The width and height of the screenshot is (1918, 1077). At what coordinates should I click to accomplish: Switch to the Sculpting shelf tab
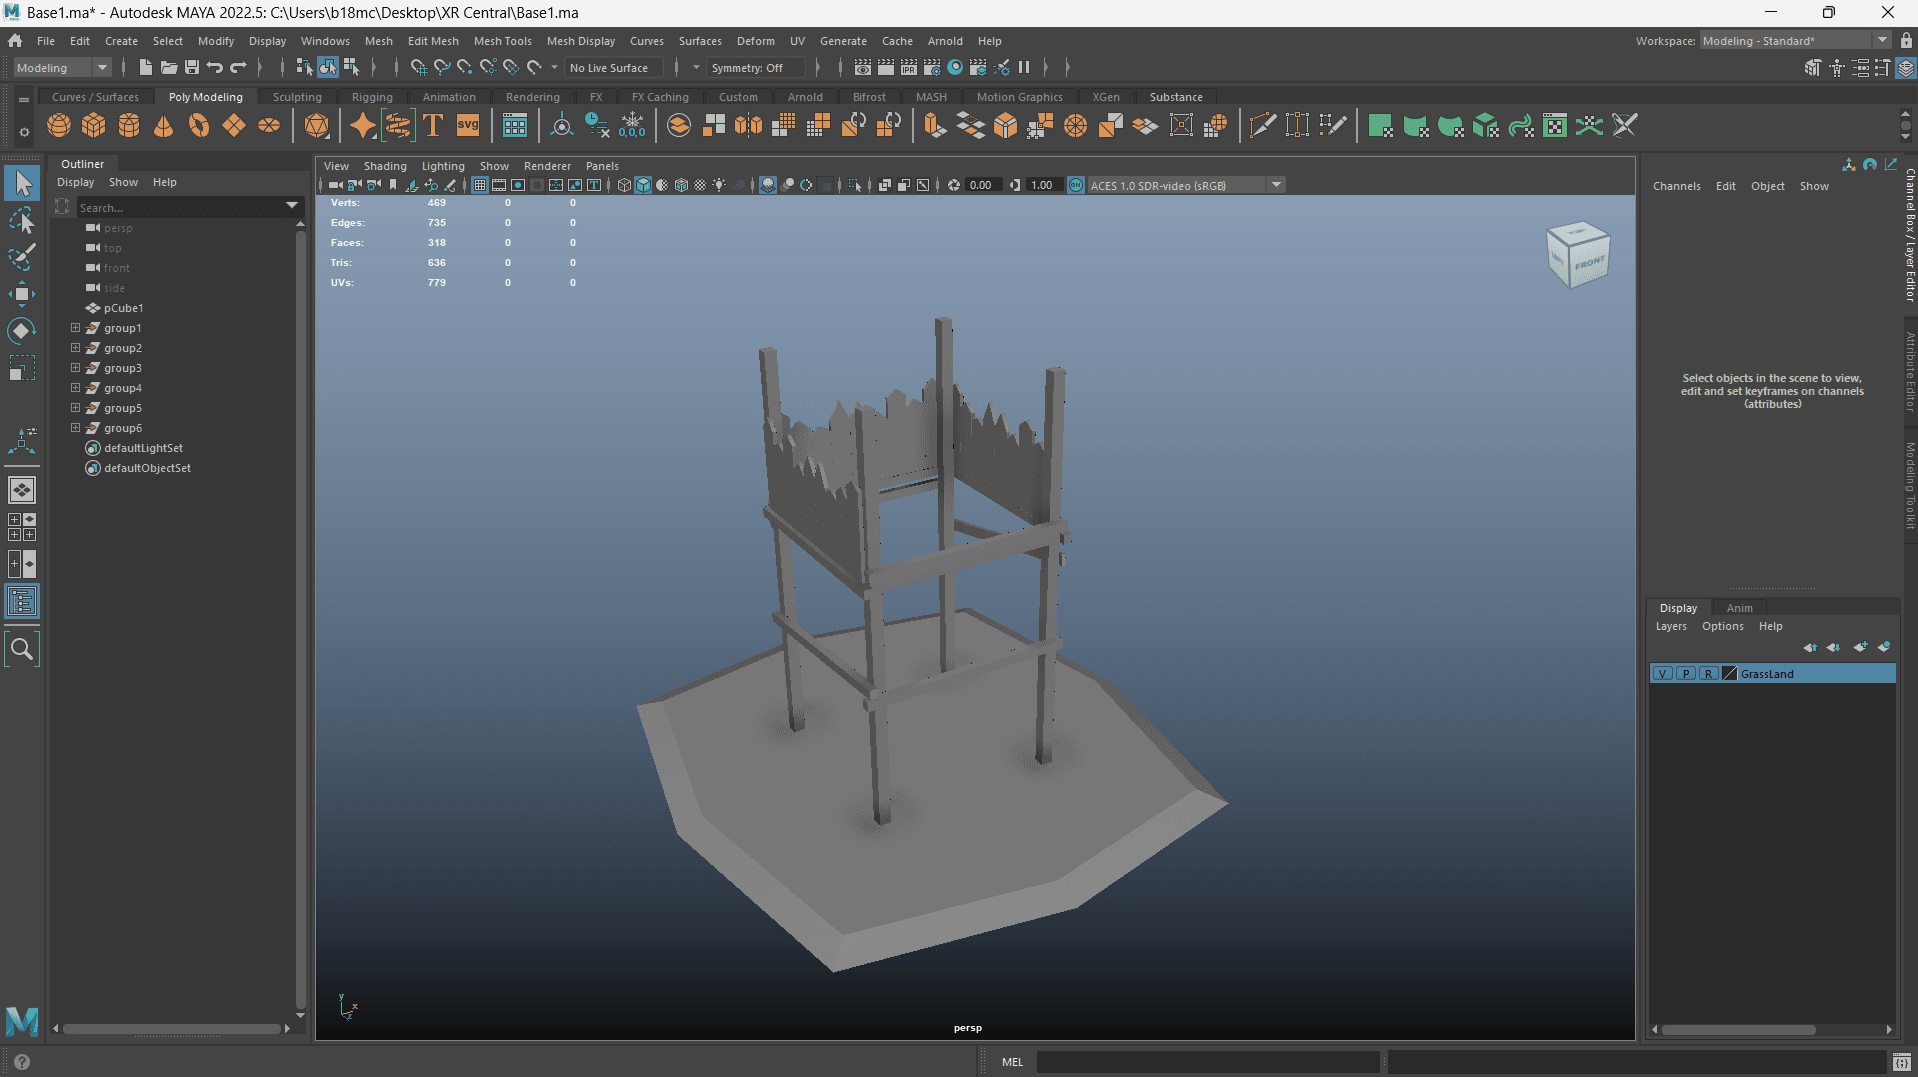tap(297, 97)
